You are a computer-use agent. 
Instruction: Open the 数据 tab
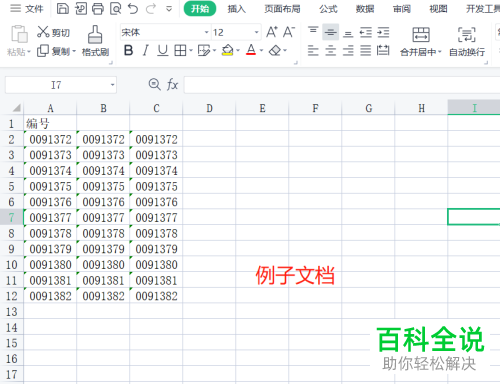[x=365, y=9]
